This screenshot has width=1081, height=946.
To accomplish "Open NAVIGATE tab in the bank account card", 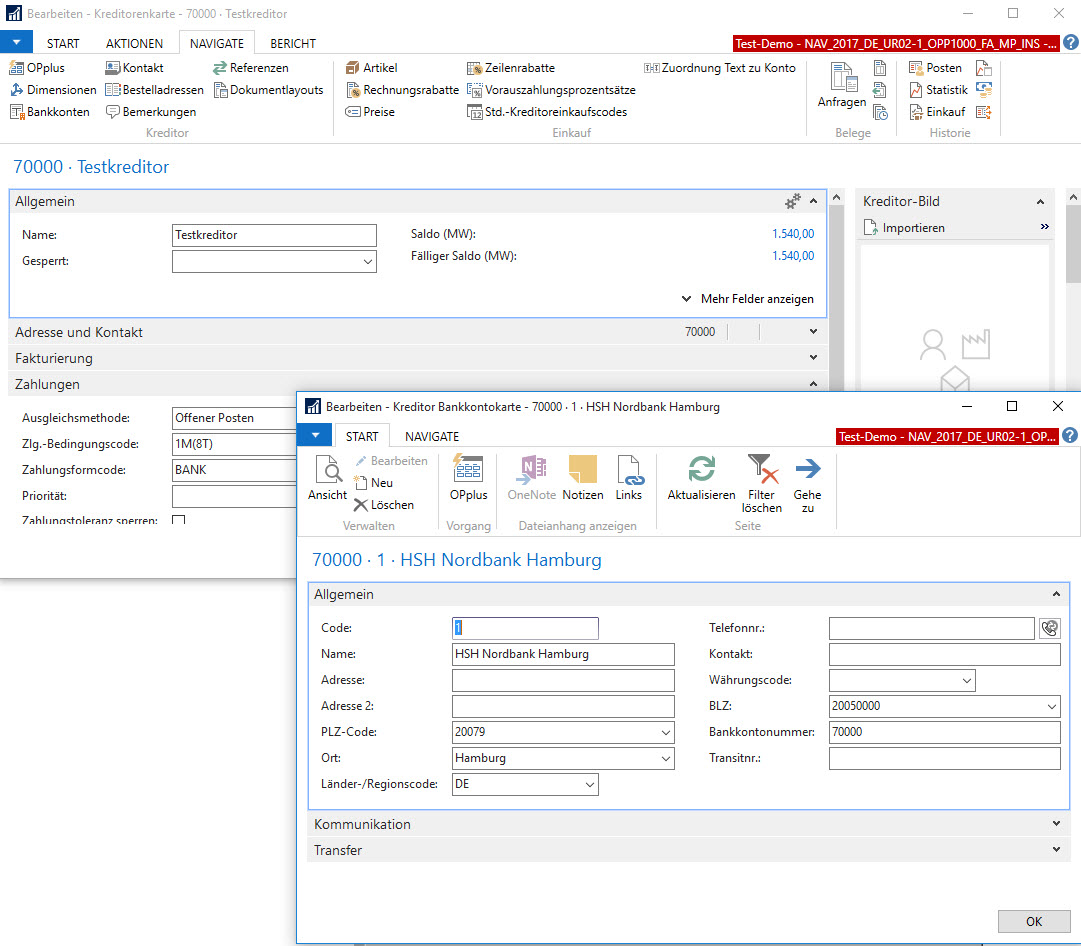I will click(432, 436).
